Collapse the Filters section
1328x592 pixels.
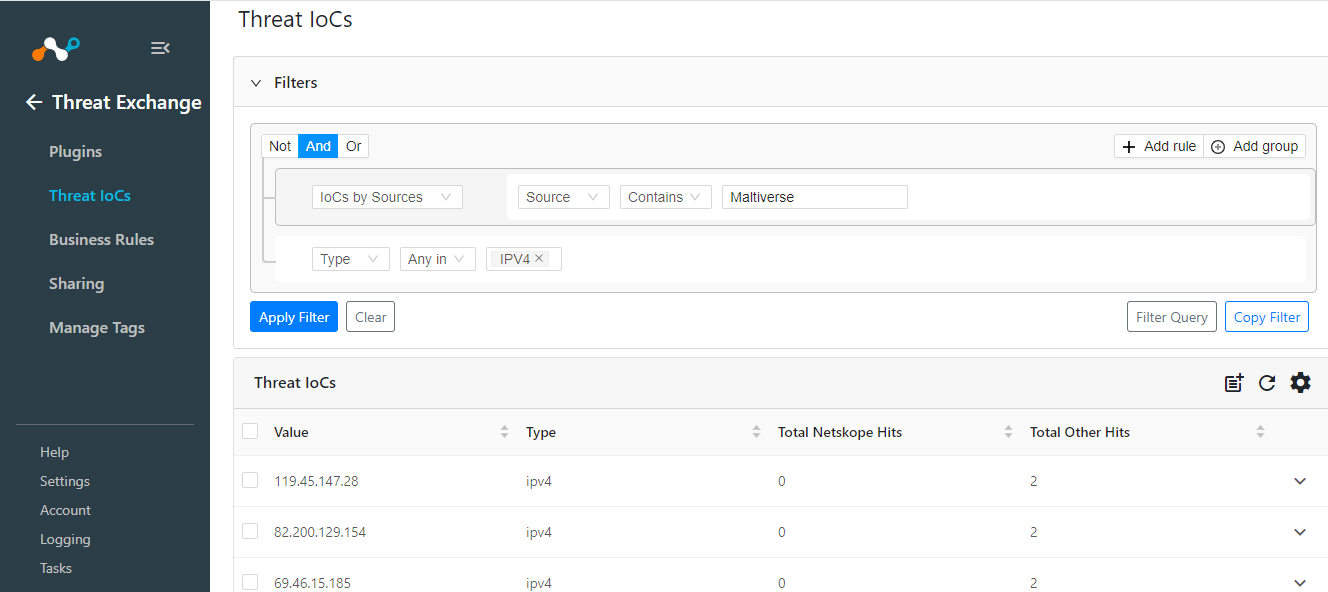(256, 83)
